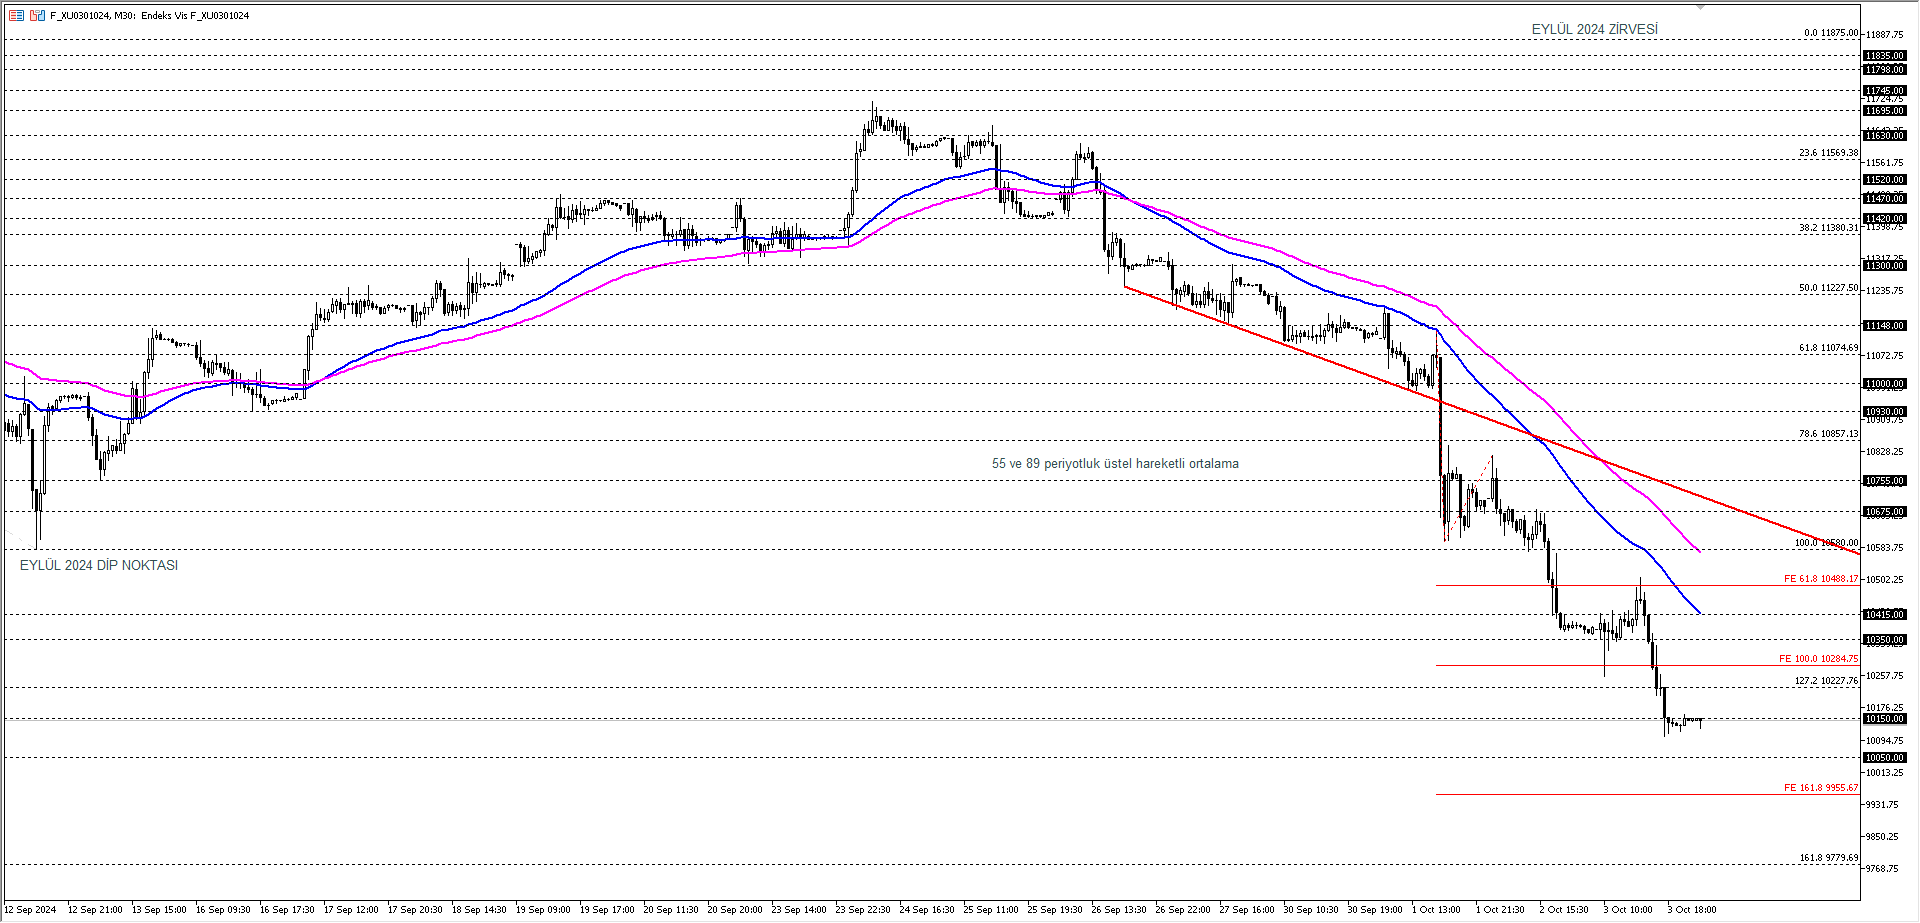Click the 11887.75 price scale value
The image size is (1920, 923).
(x=1884, y=35)
